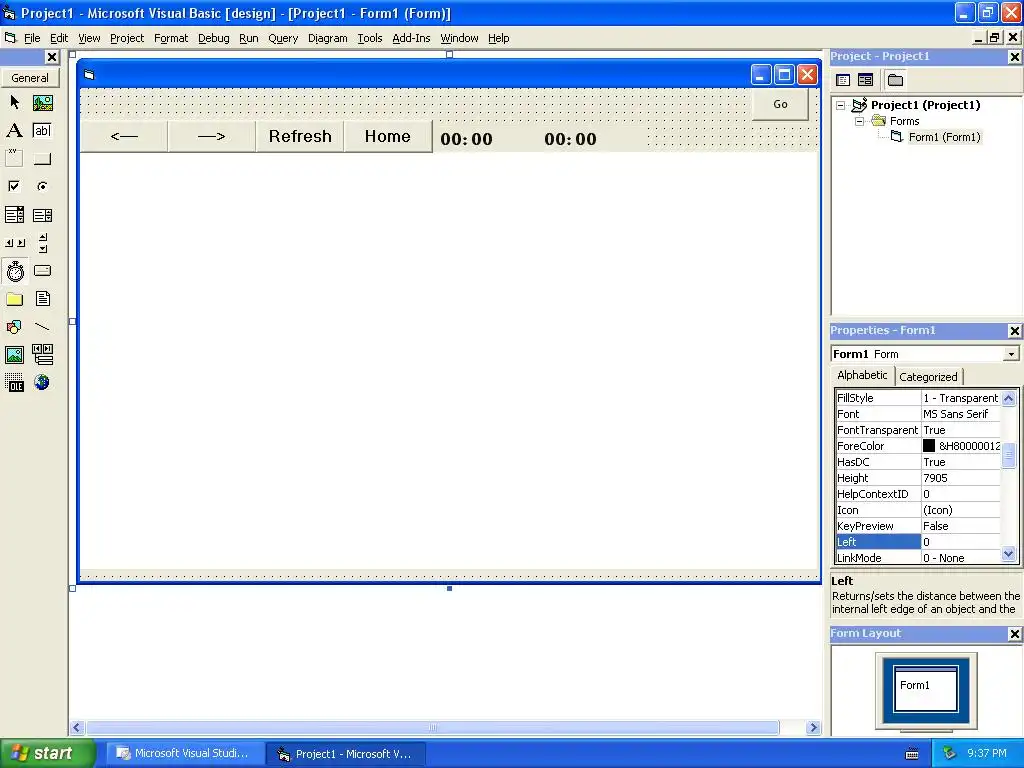Click the Refresh button on the form
Viewport: 1024px width, 768px height.
click(x=300, y=136)
